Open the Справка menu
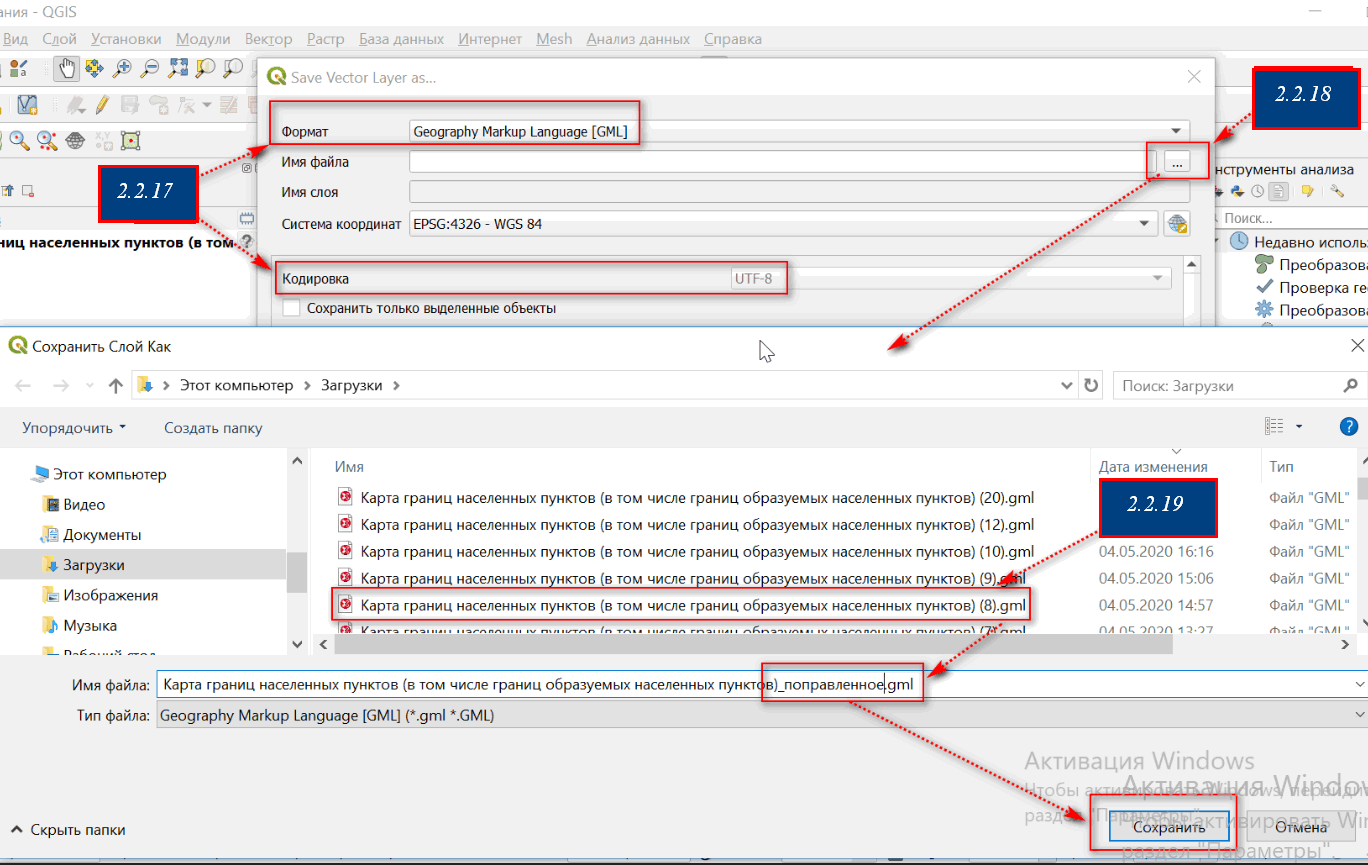Viewport: 1368px width, 865px height. tap(732, 39)
